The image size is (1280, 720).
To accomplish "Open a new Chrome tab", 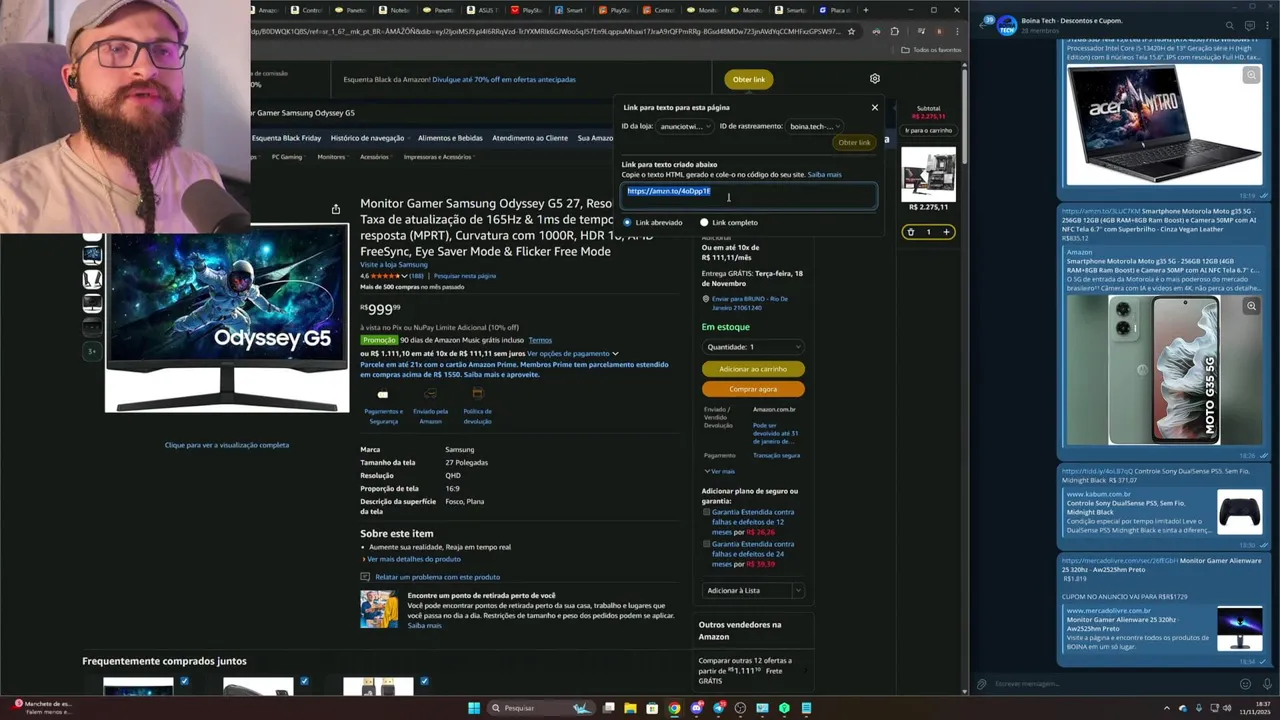I will pyautogui.click(x=866, y=10).
